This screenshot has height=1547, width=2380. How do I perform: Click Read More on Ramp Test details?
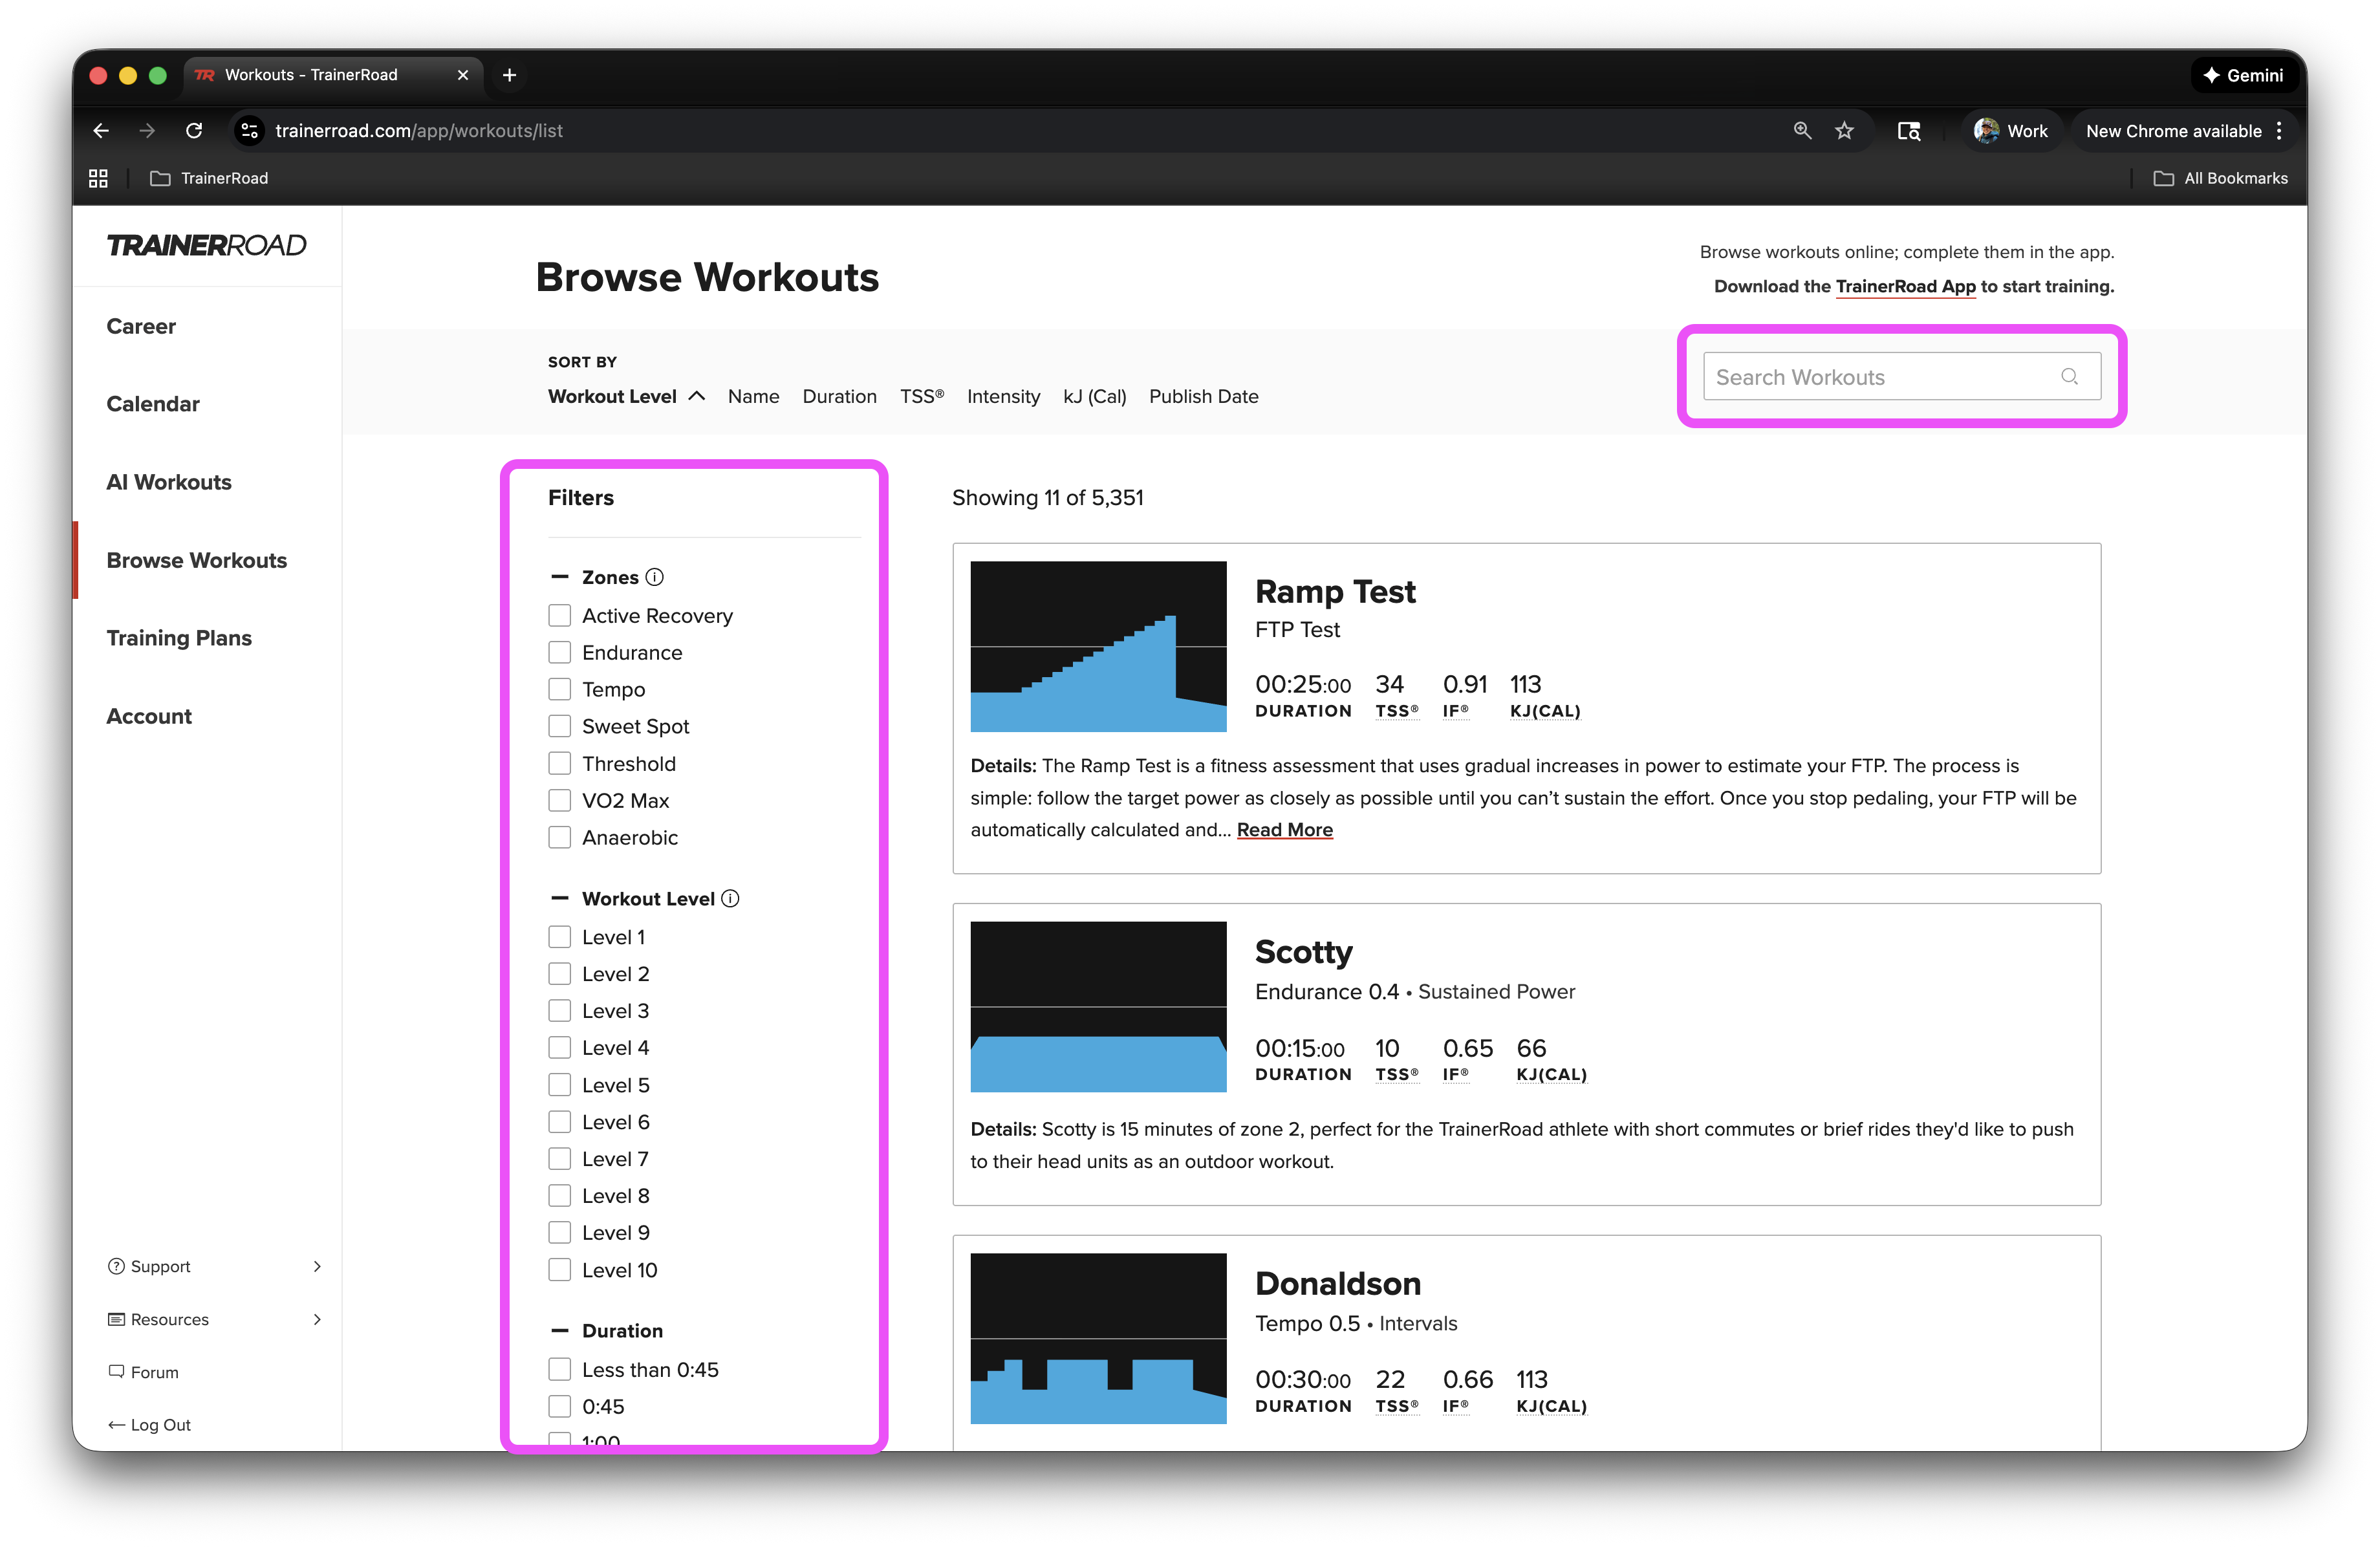click(x=1285, y=829)
